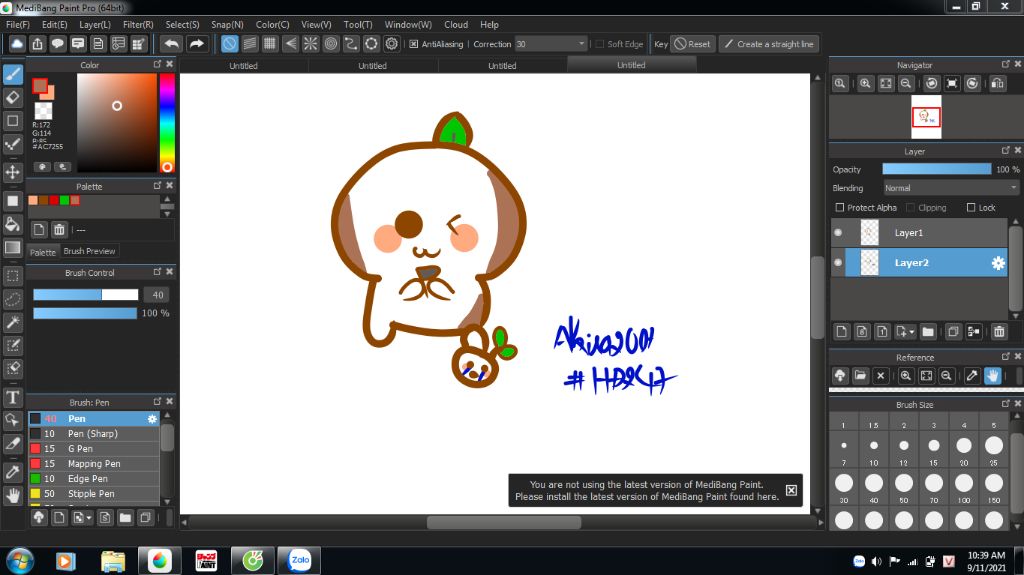1024x575 pixels.
Task: Select the Hand tool in left toolbar
Action: (x=13, y=495)
